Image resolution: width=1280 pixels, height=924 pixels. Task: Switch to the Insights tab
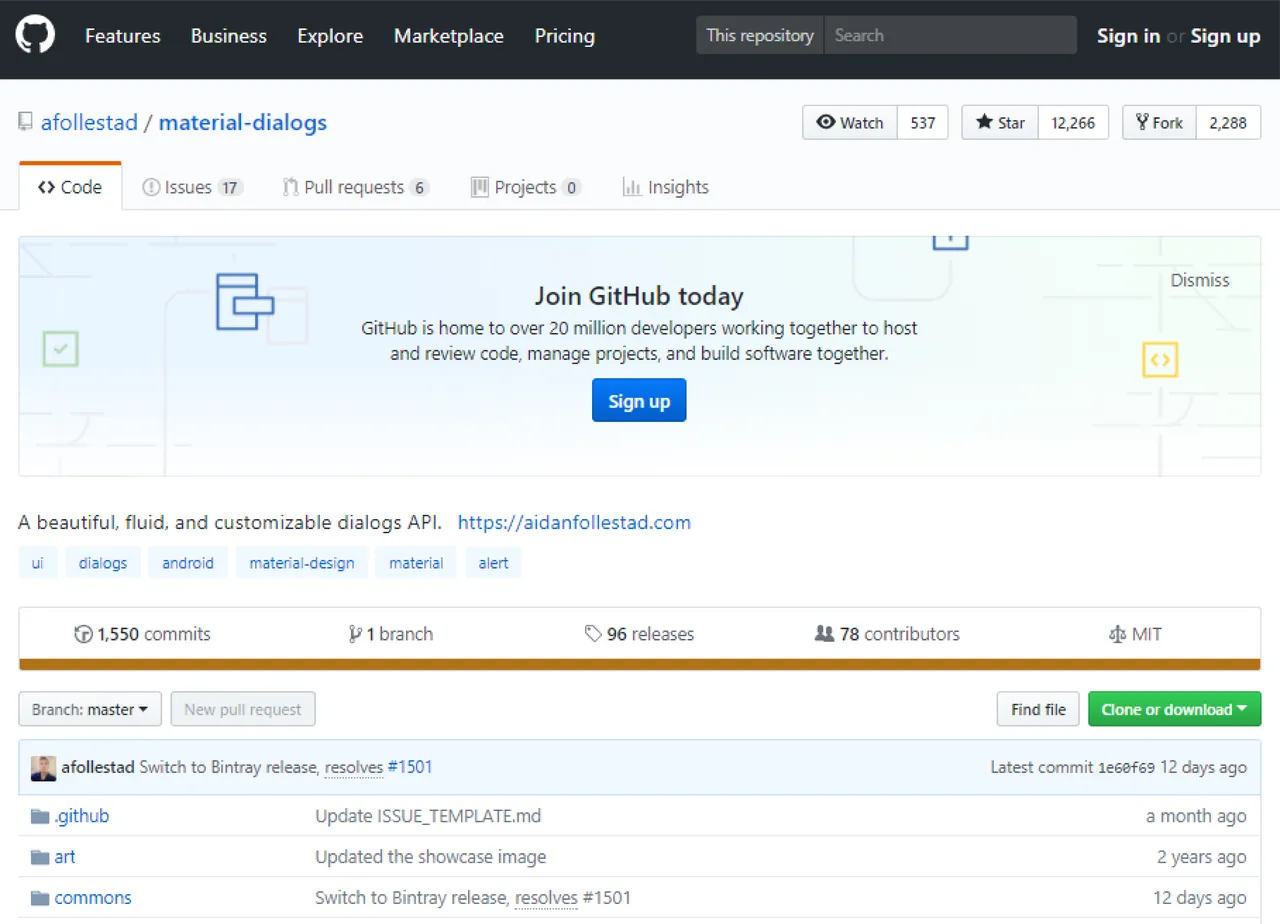click(665, 187)
